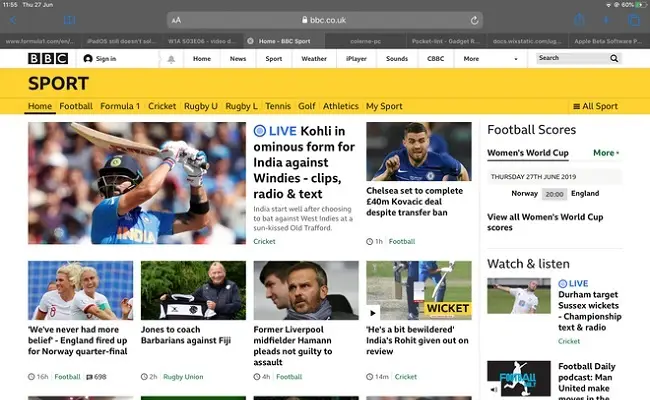
Task: Tap the Safari share icon
Action: [579, 20]
